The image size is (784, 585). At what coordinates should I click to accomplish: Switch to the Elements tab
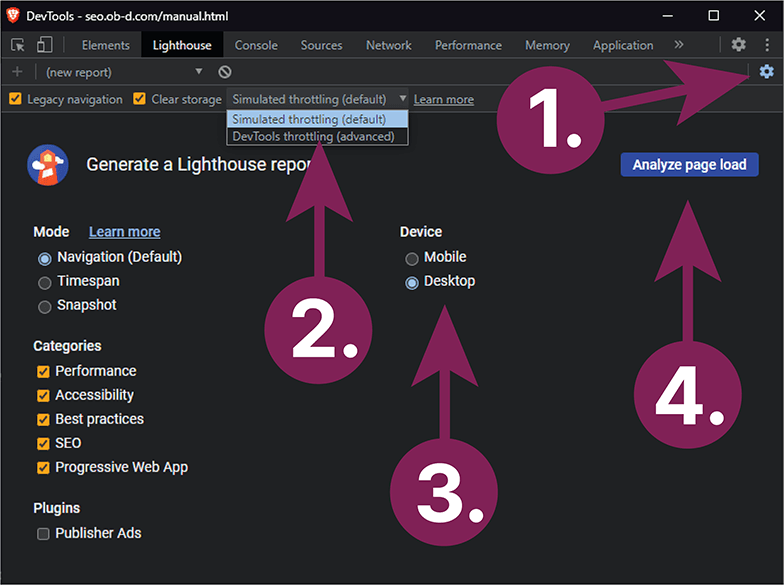point(106,45)
